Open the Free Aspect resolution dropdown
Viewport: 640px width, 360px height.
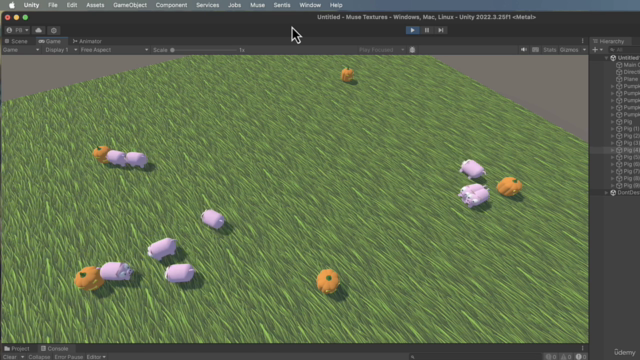coord(114,50)
